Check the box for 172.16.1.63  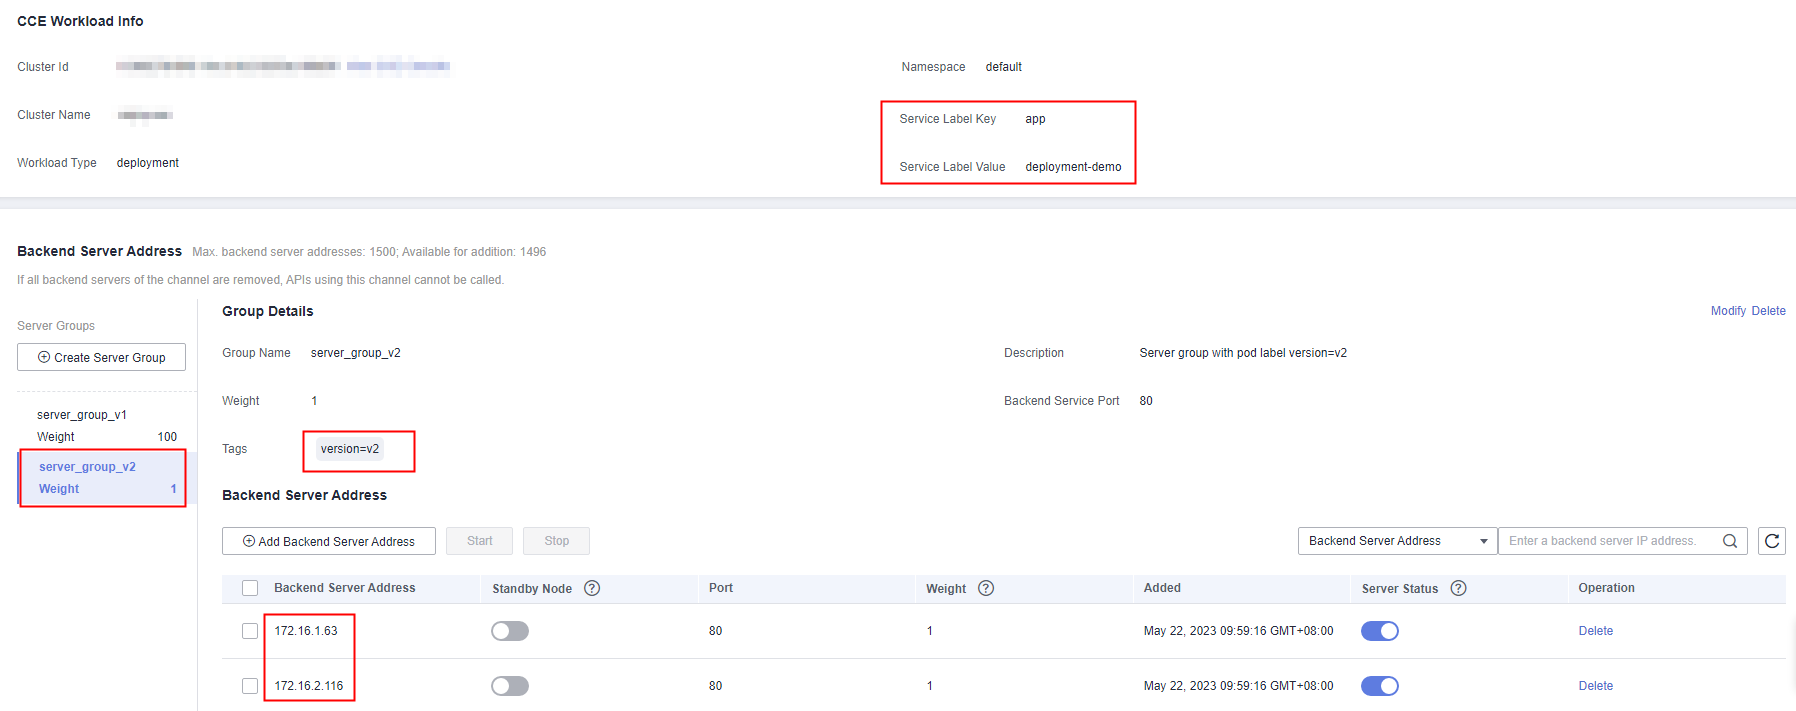coord(250,631)
